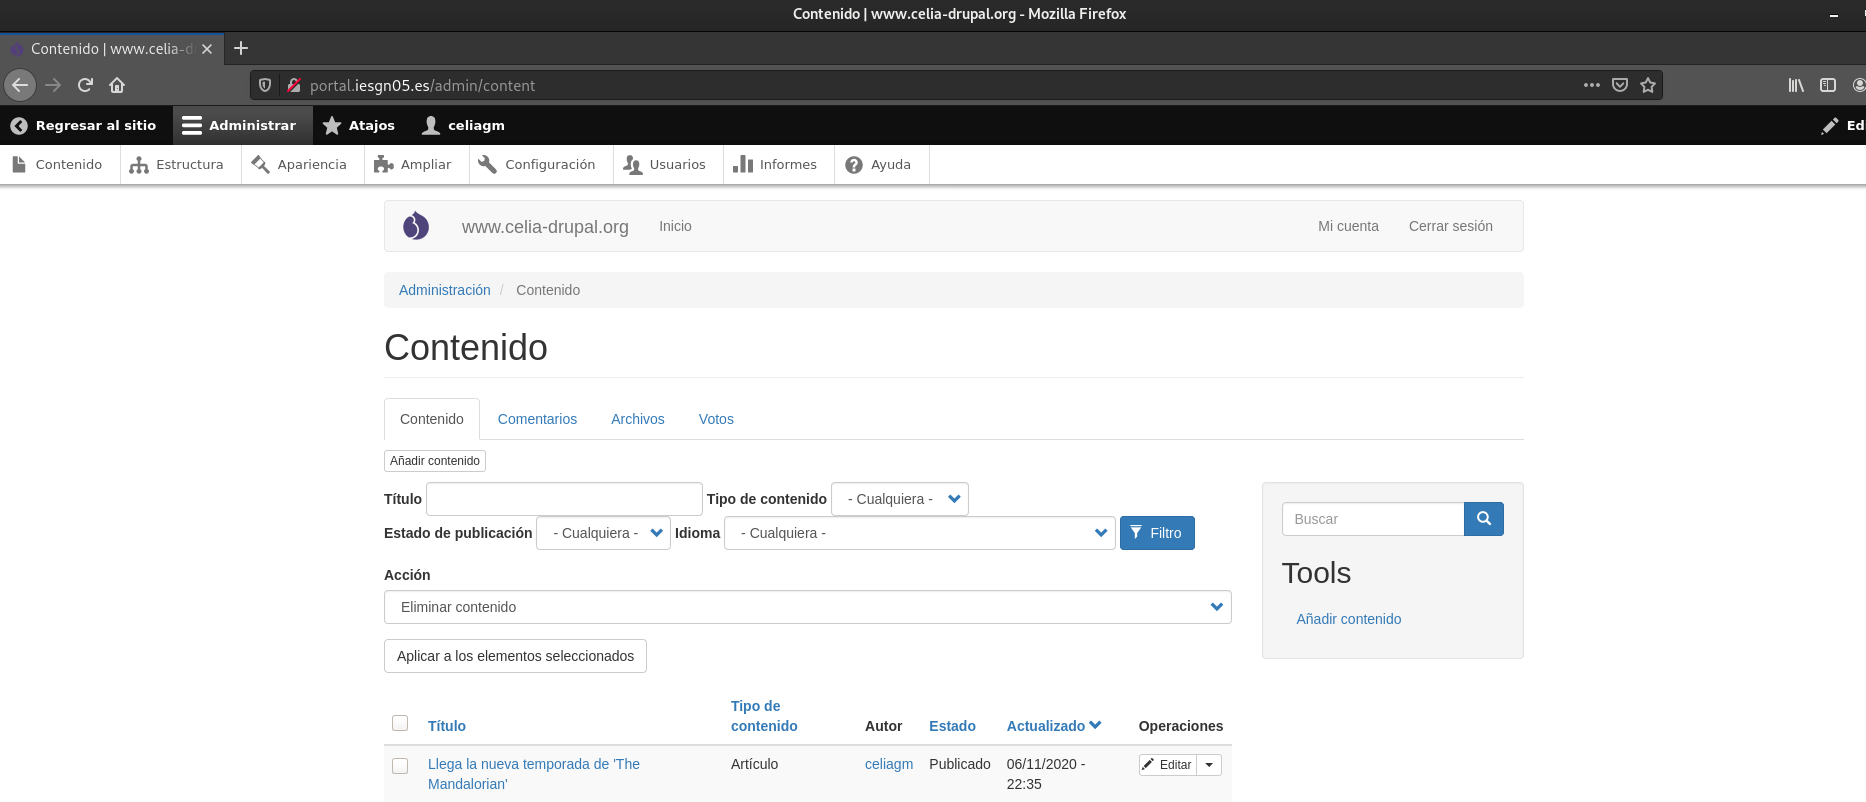The image size is (1866, 802).
Task: Click the Save to Pocket icon
Action: (x=1620, y=85)
